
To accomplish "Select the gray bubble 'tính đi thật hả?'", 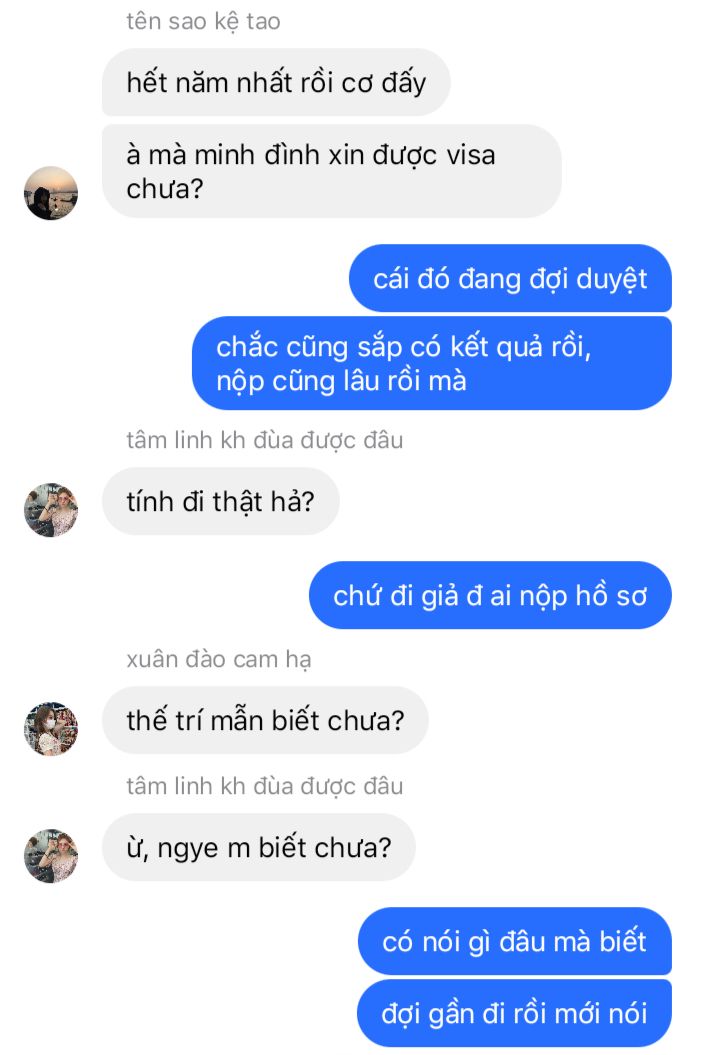I will pos(221,501).
